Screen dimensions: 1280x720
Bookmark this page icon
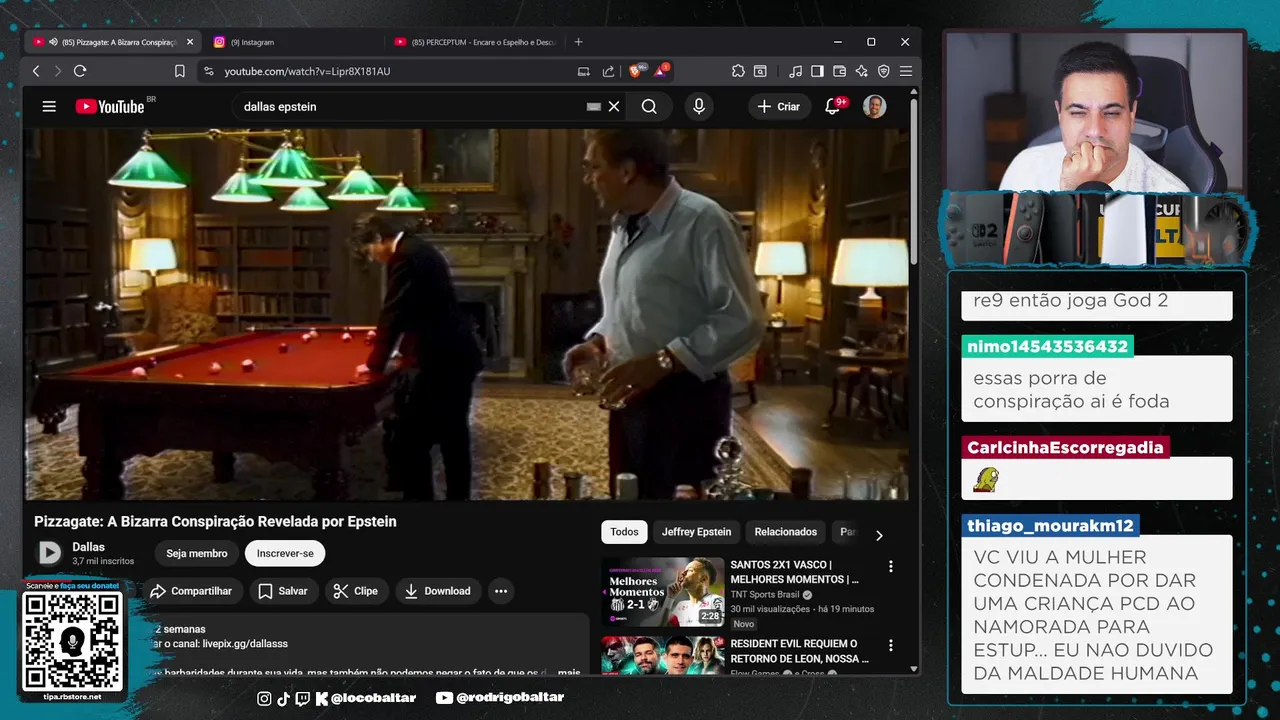pos(180,71)
